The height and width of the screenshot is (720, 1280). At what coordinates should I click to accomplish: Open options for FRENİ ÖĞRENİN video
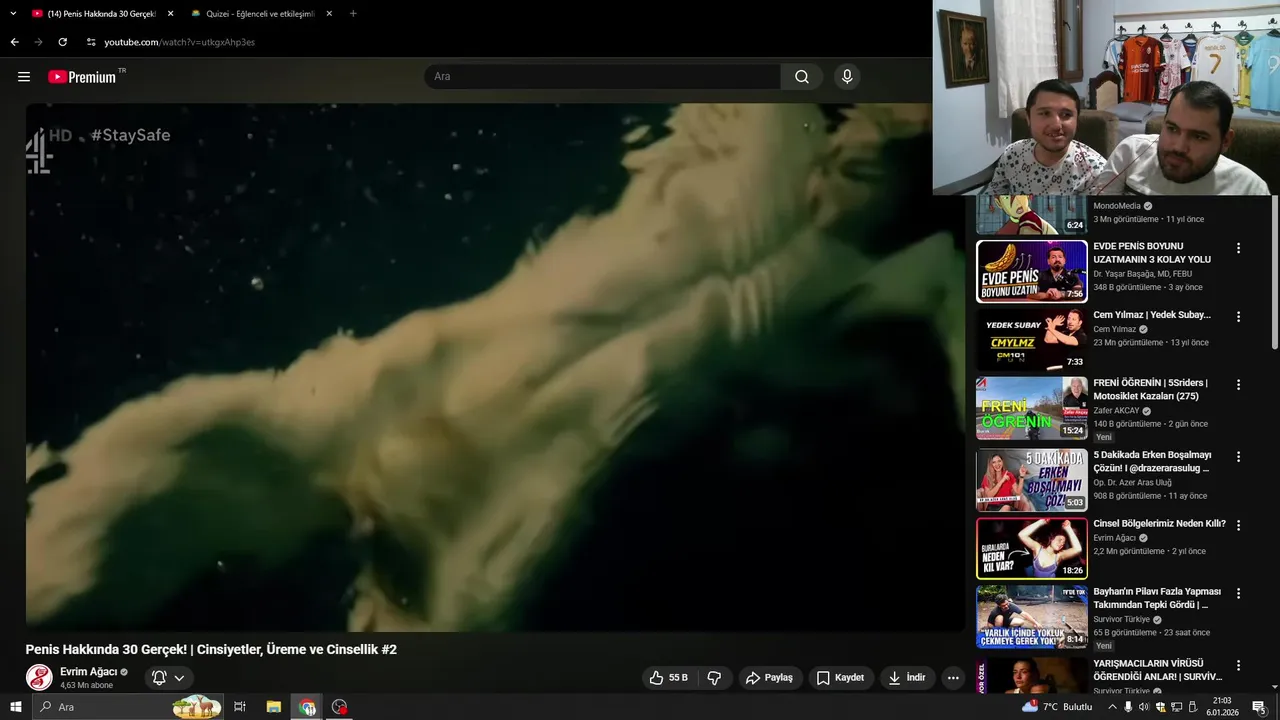point(1238,384)
